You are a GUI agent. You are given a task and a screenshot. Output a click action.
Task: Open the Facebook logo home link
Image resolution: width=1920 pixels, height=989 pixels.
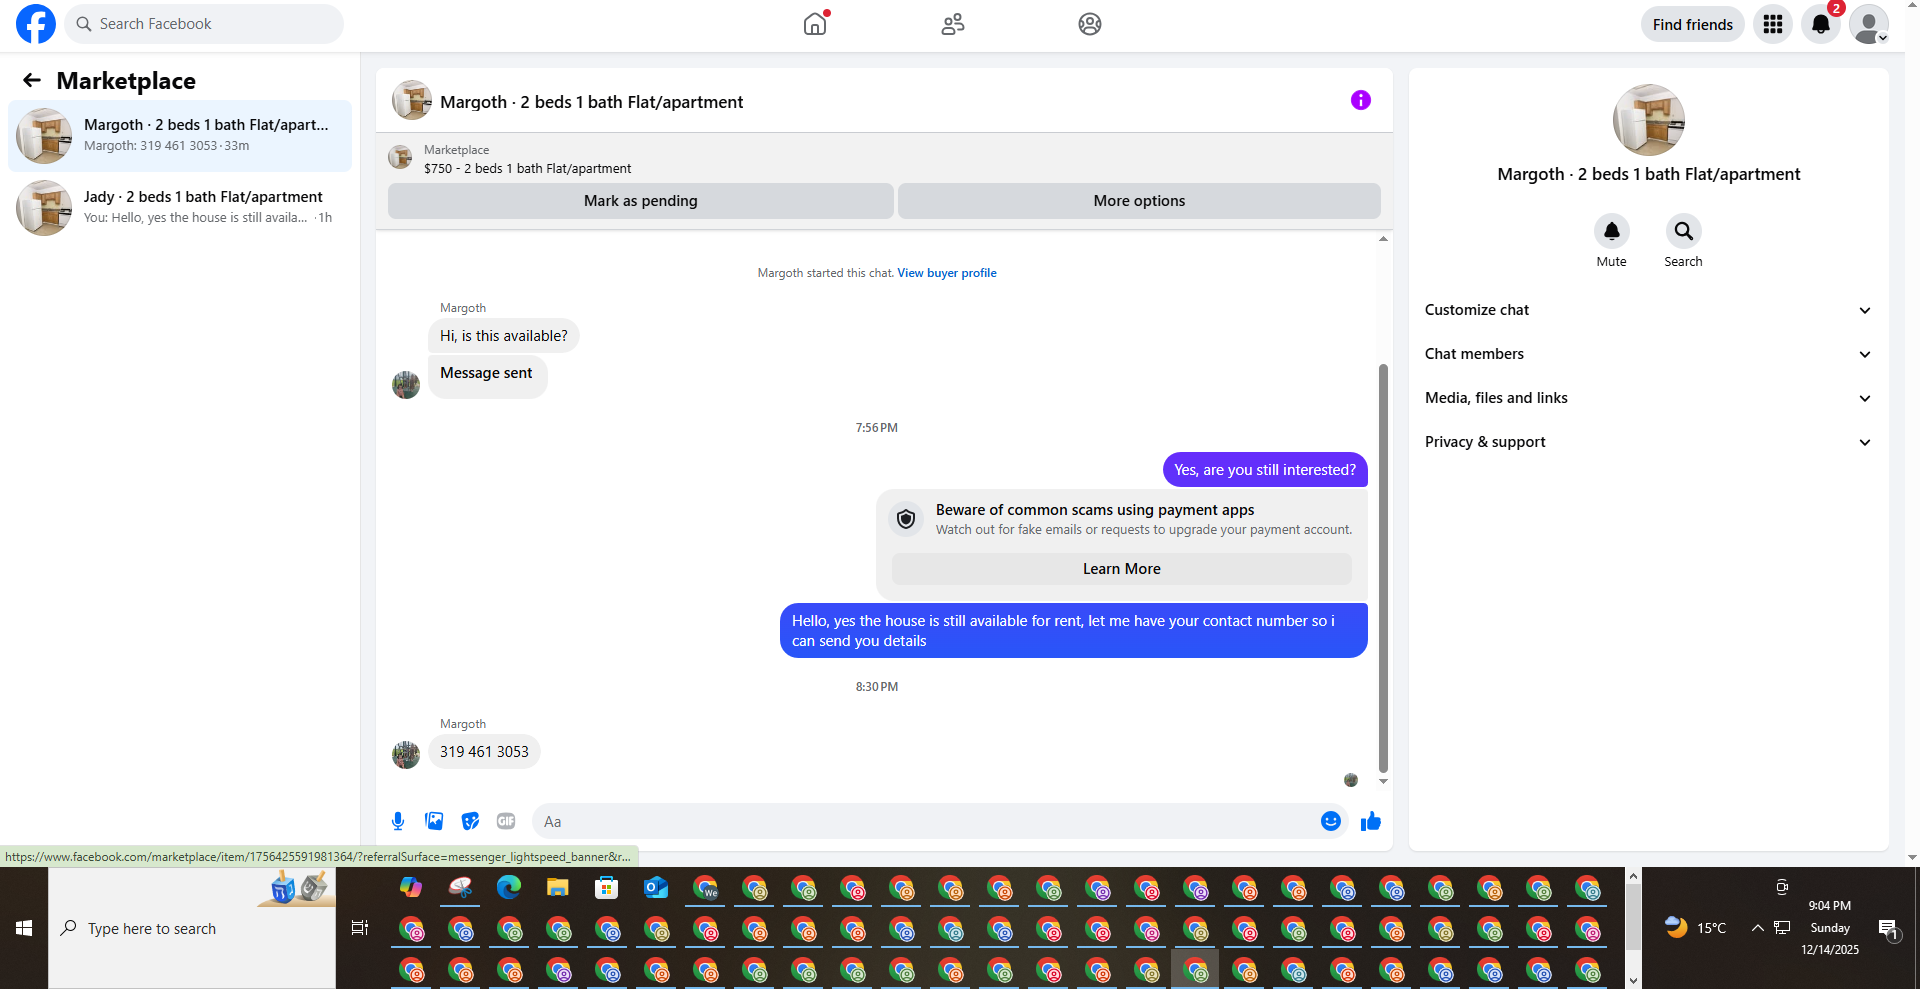tap(36, 24)
